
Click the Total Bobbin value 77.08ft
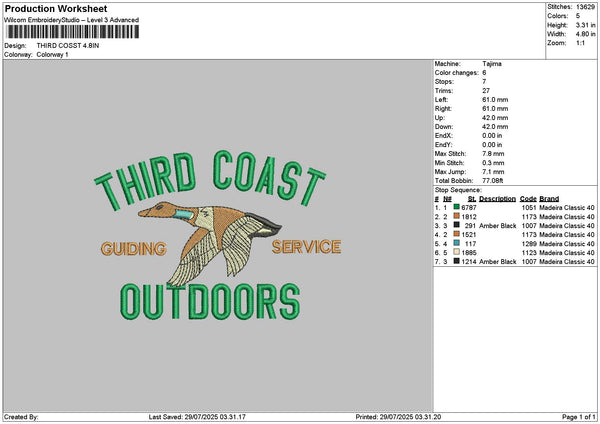click(x=492, y=181)
